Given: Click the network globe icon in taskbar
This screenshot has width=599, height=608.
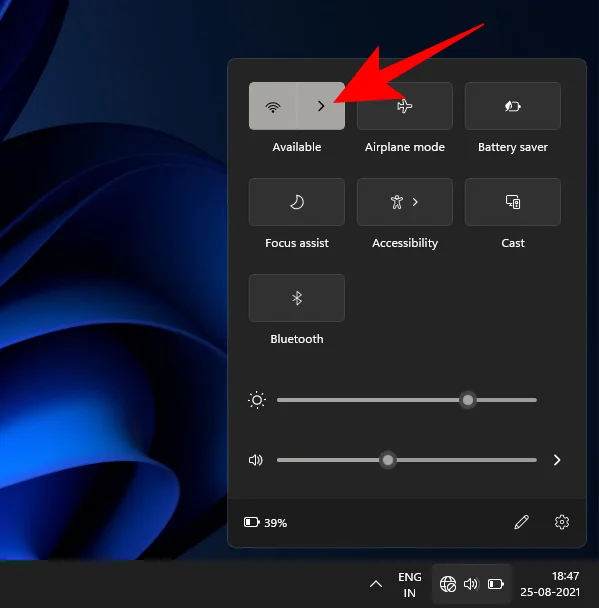Looking at the screenshot, I should pos(448,584).
